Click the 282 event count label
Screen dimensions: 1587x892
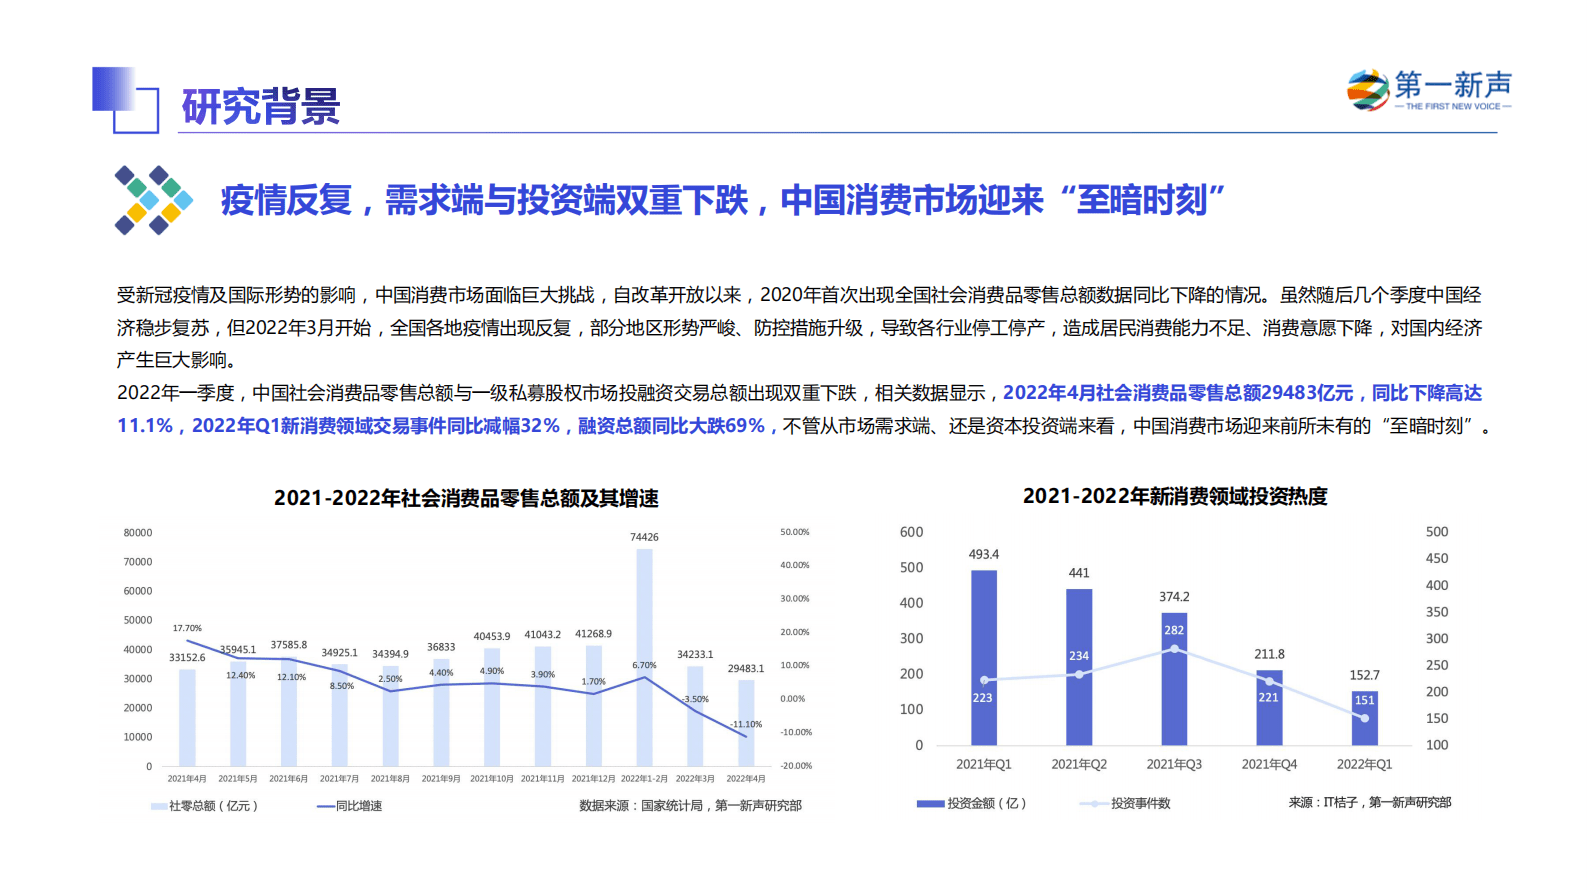point(1174,631)
